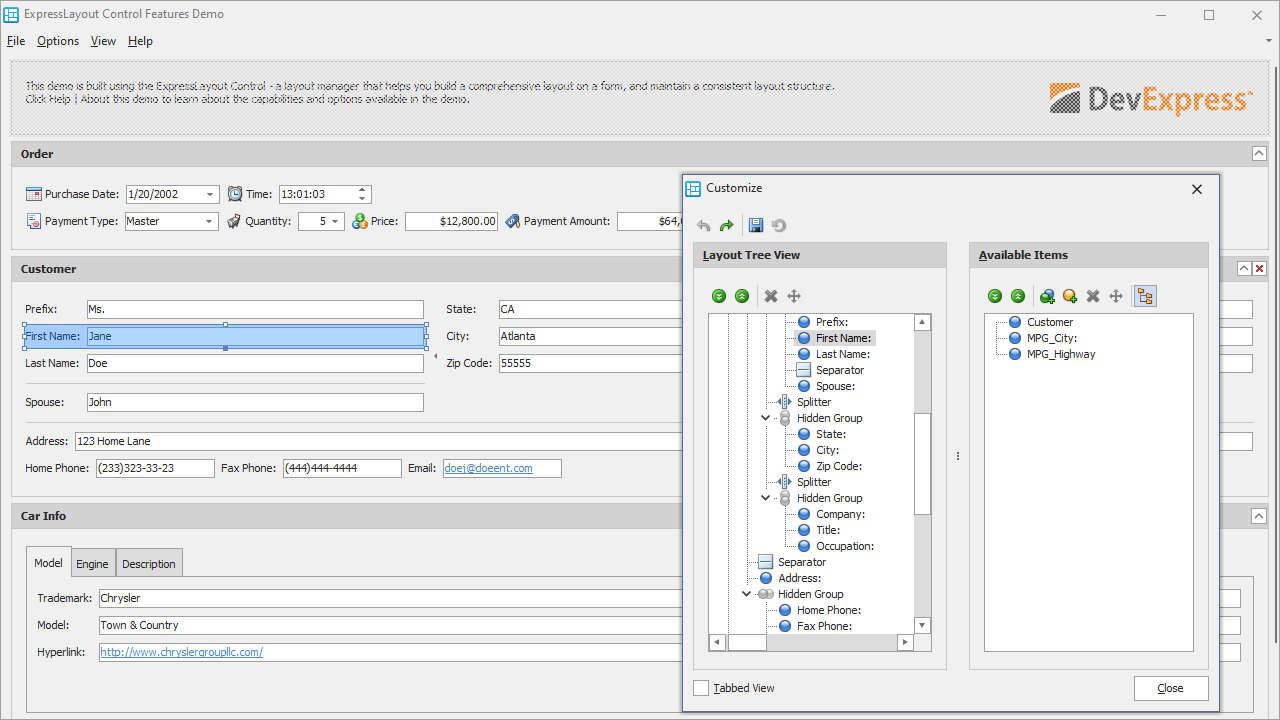This screenshot has height=720, width=1280.
Task: Click expand all icon in Available Items
Action: [995, 296]
